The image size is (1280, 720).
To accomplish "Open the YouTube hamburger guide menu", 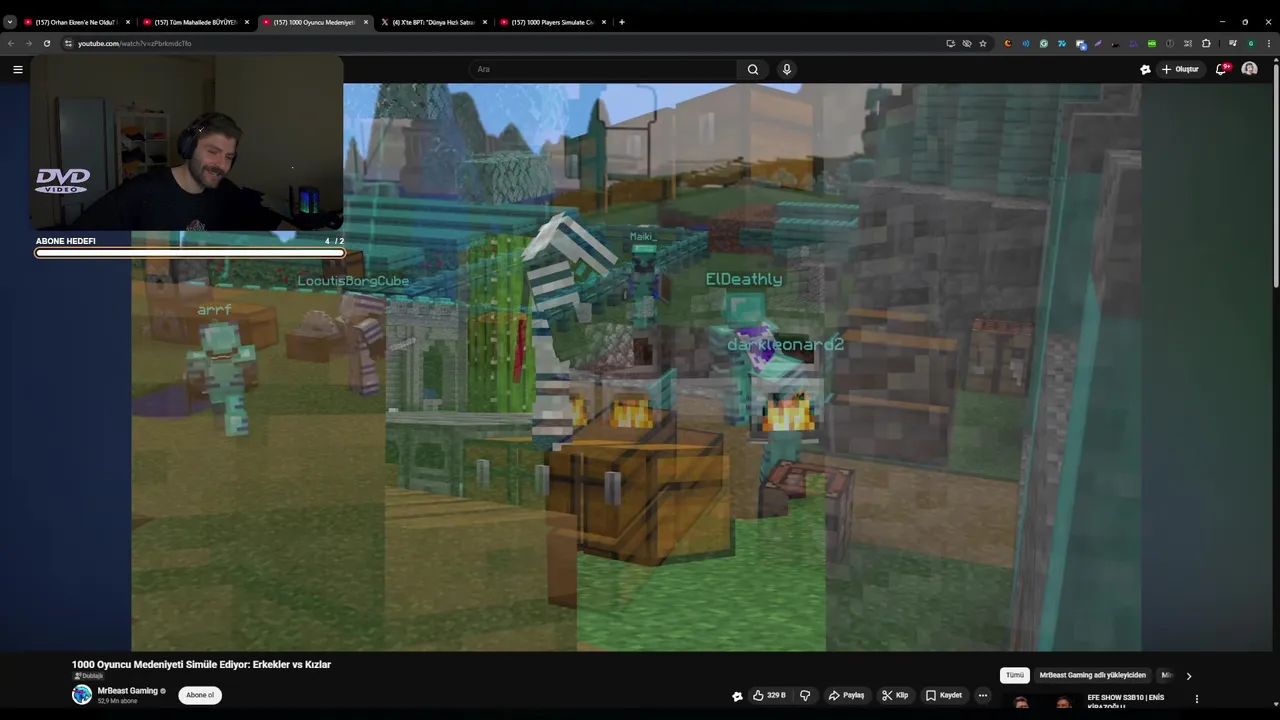I will (x=17, y=69).
